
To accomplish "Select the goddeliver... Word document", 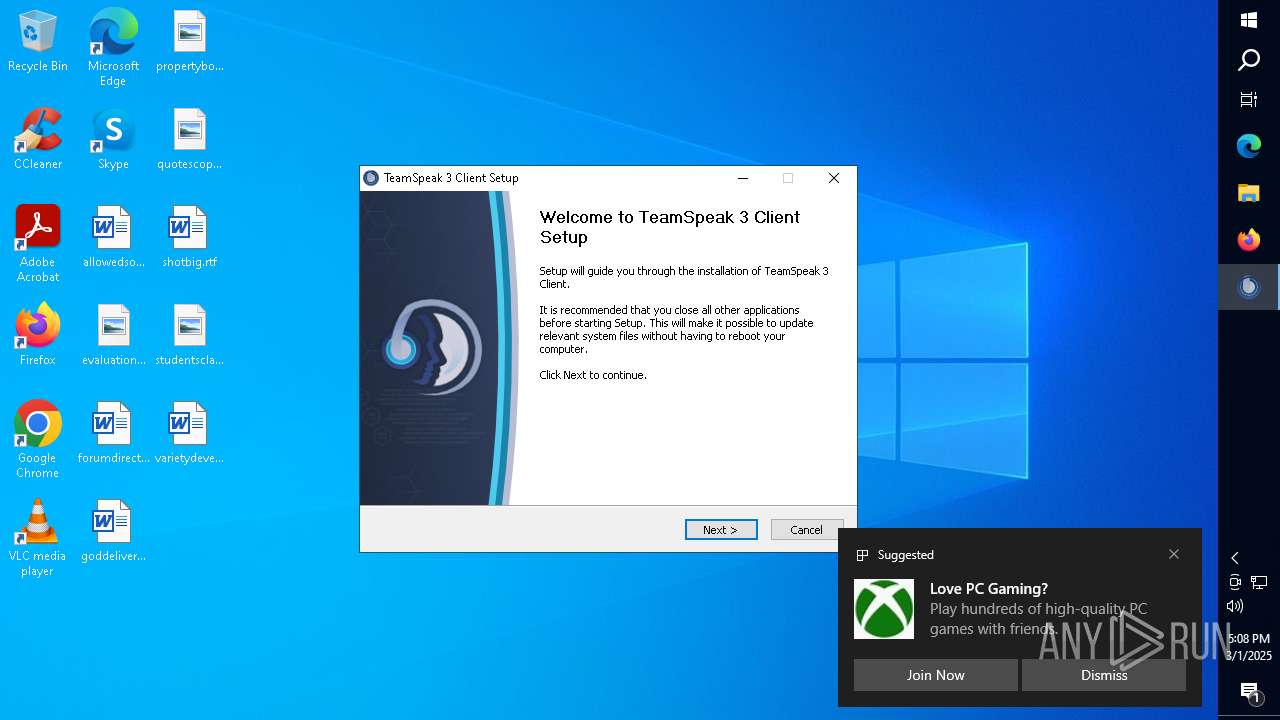I will [x=113, y=531].
